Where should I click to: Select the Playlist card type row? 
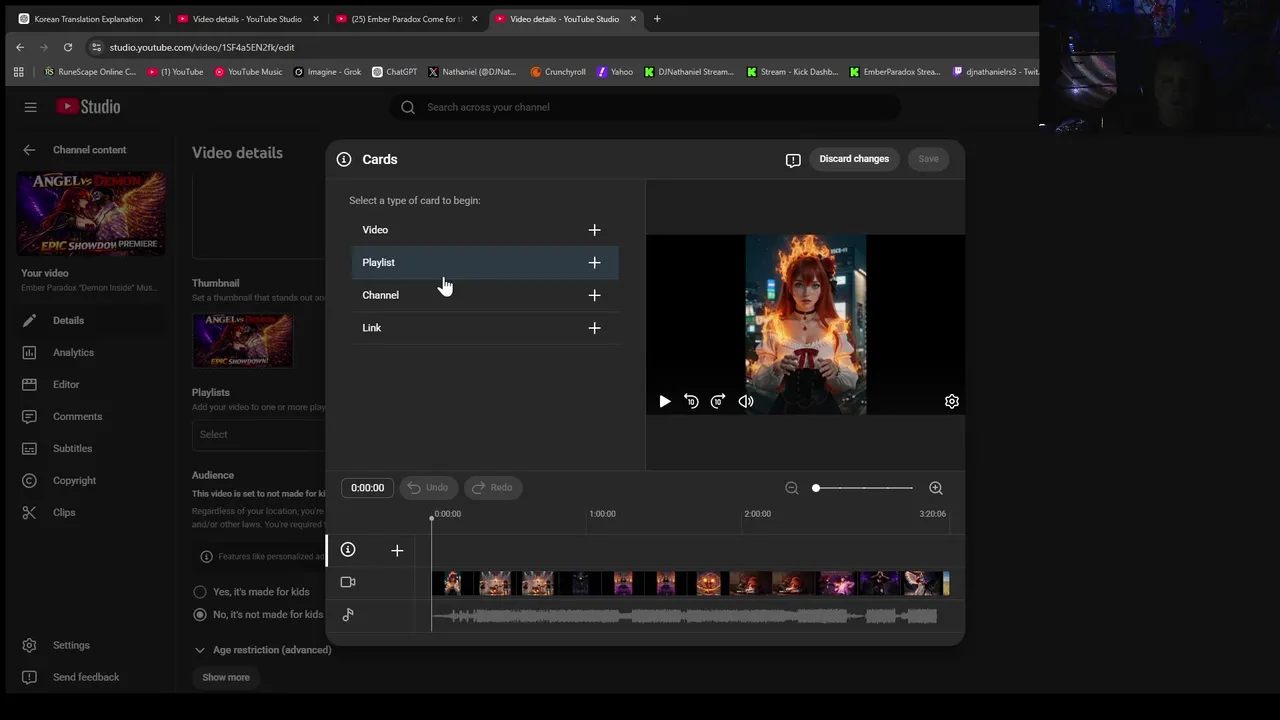pos(485,263)
